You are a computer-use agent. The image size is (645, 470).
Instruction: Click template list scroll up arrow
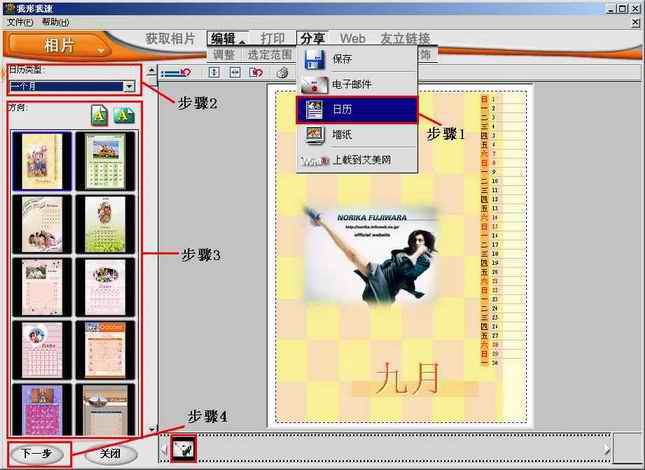[x=151, y=70]
